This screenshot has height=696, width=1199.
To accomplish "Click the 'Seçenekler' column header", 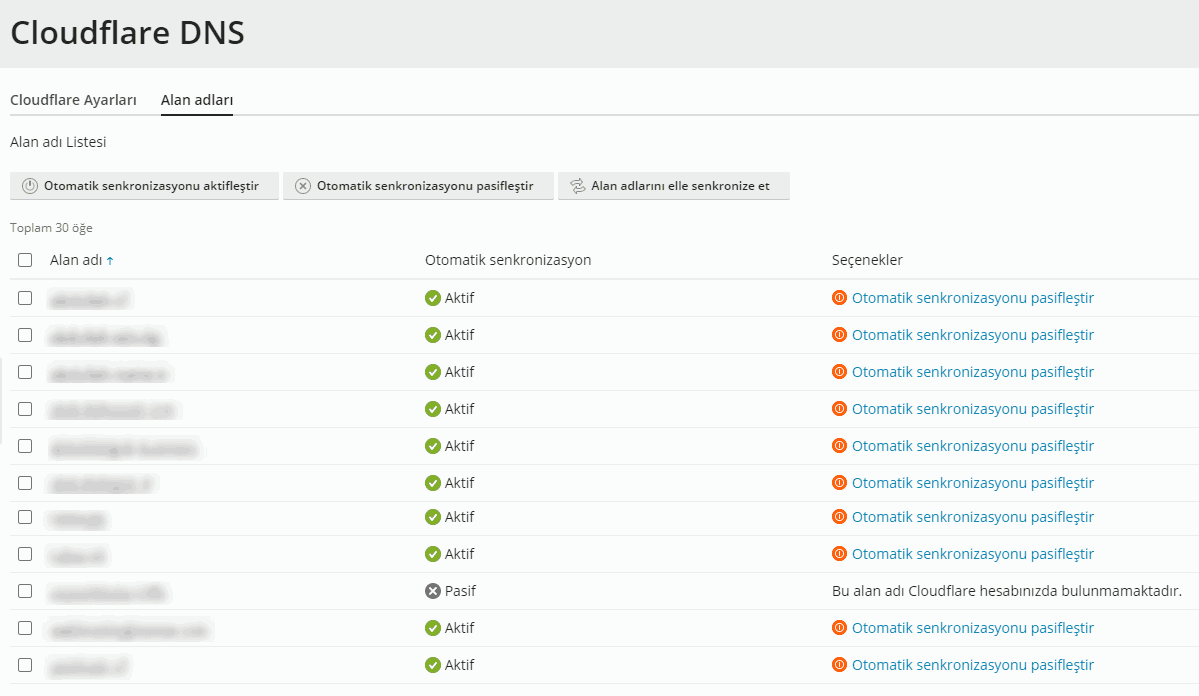I will click(867, 260).
